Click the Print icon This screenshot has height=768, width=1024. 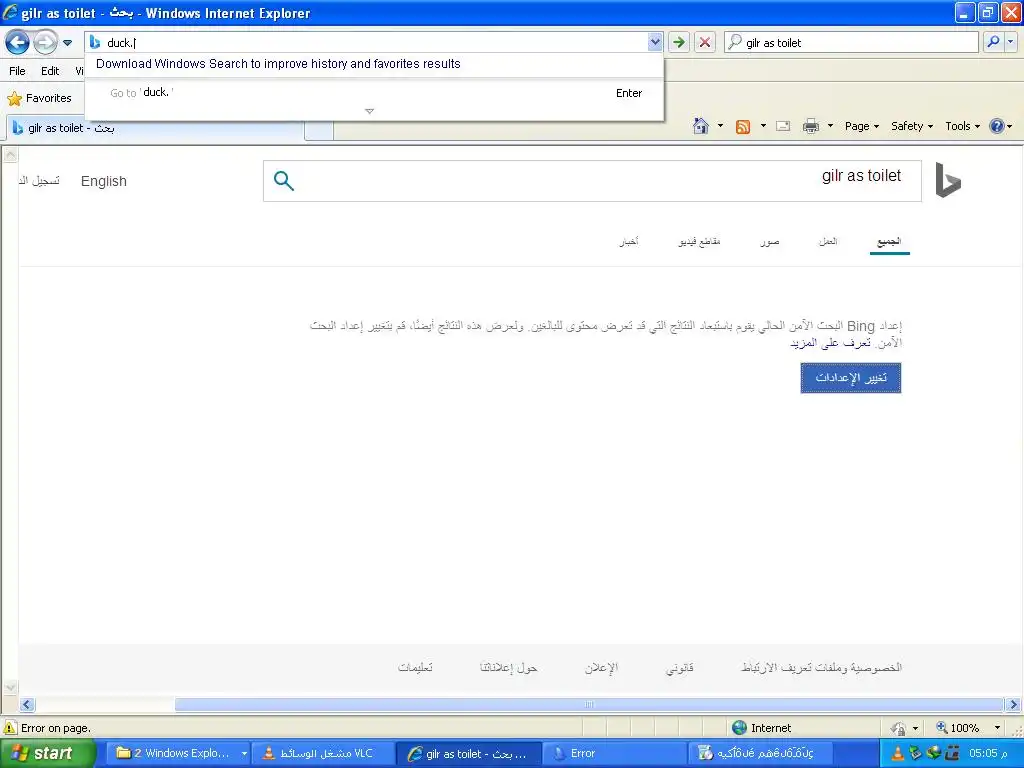point(810,127)
